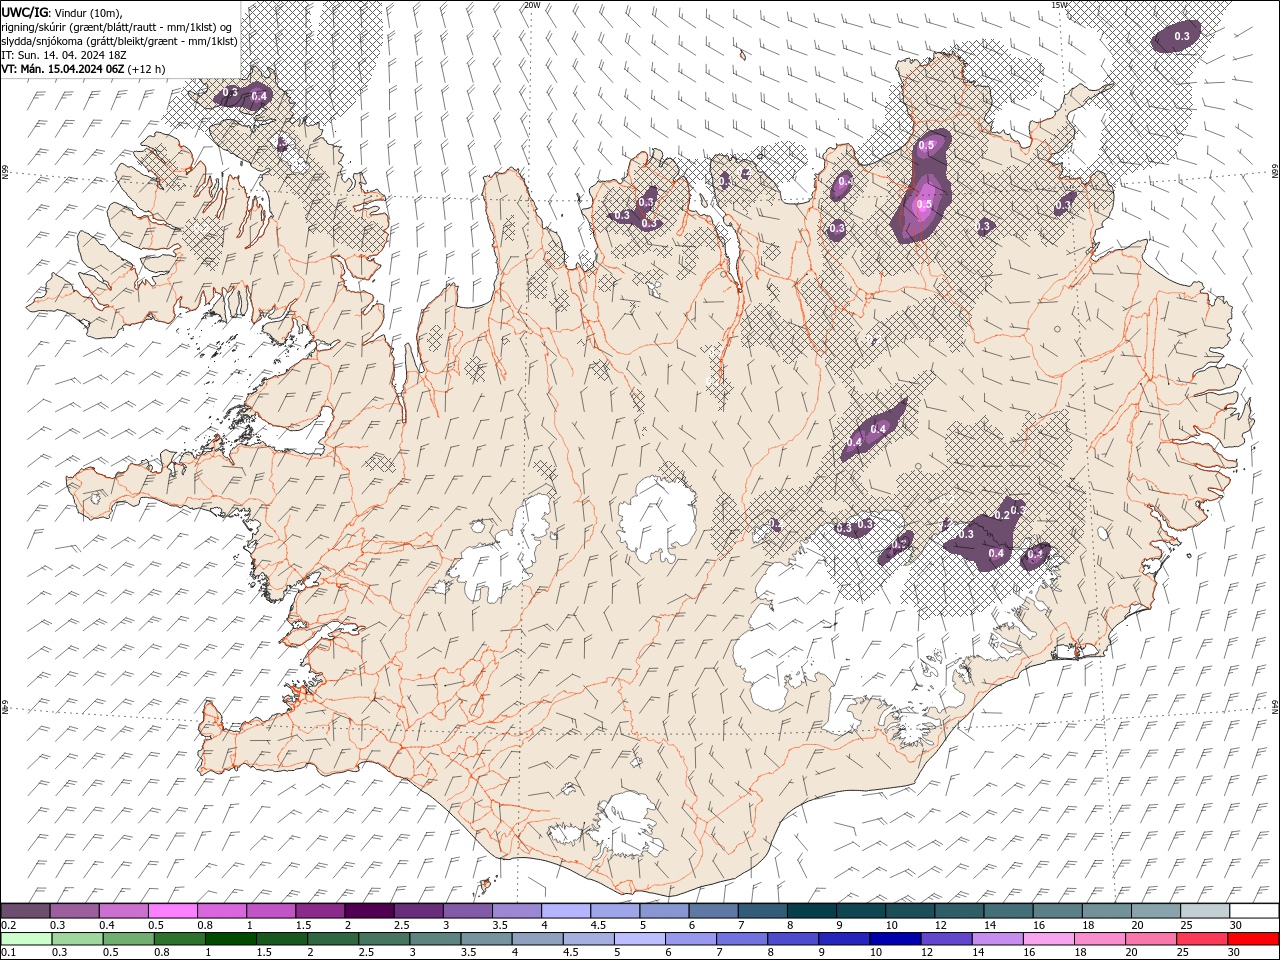Click the 0.5 label inside the bright pink snow core
This screenshot has height=960, width=1280.
[925, 204]
